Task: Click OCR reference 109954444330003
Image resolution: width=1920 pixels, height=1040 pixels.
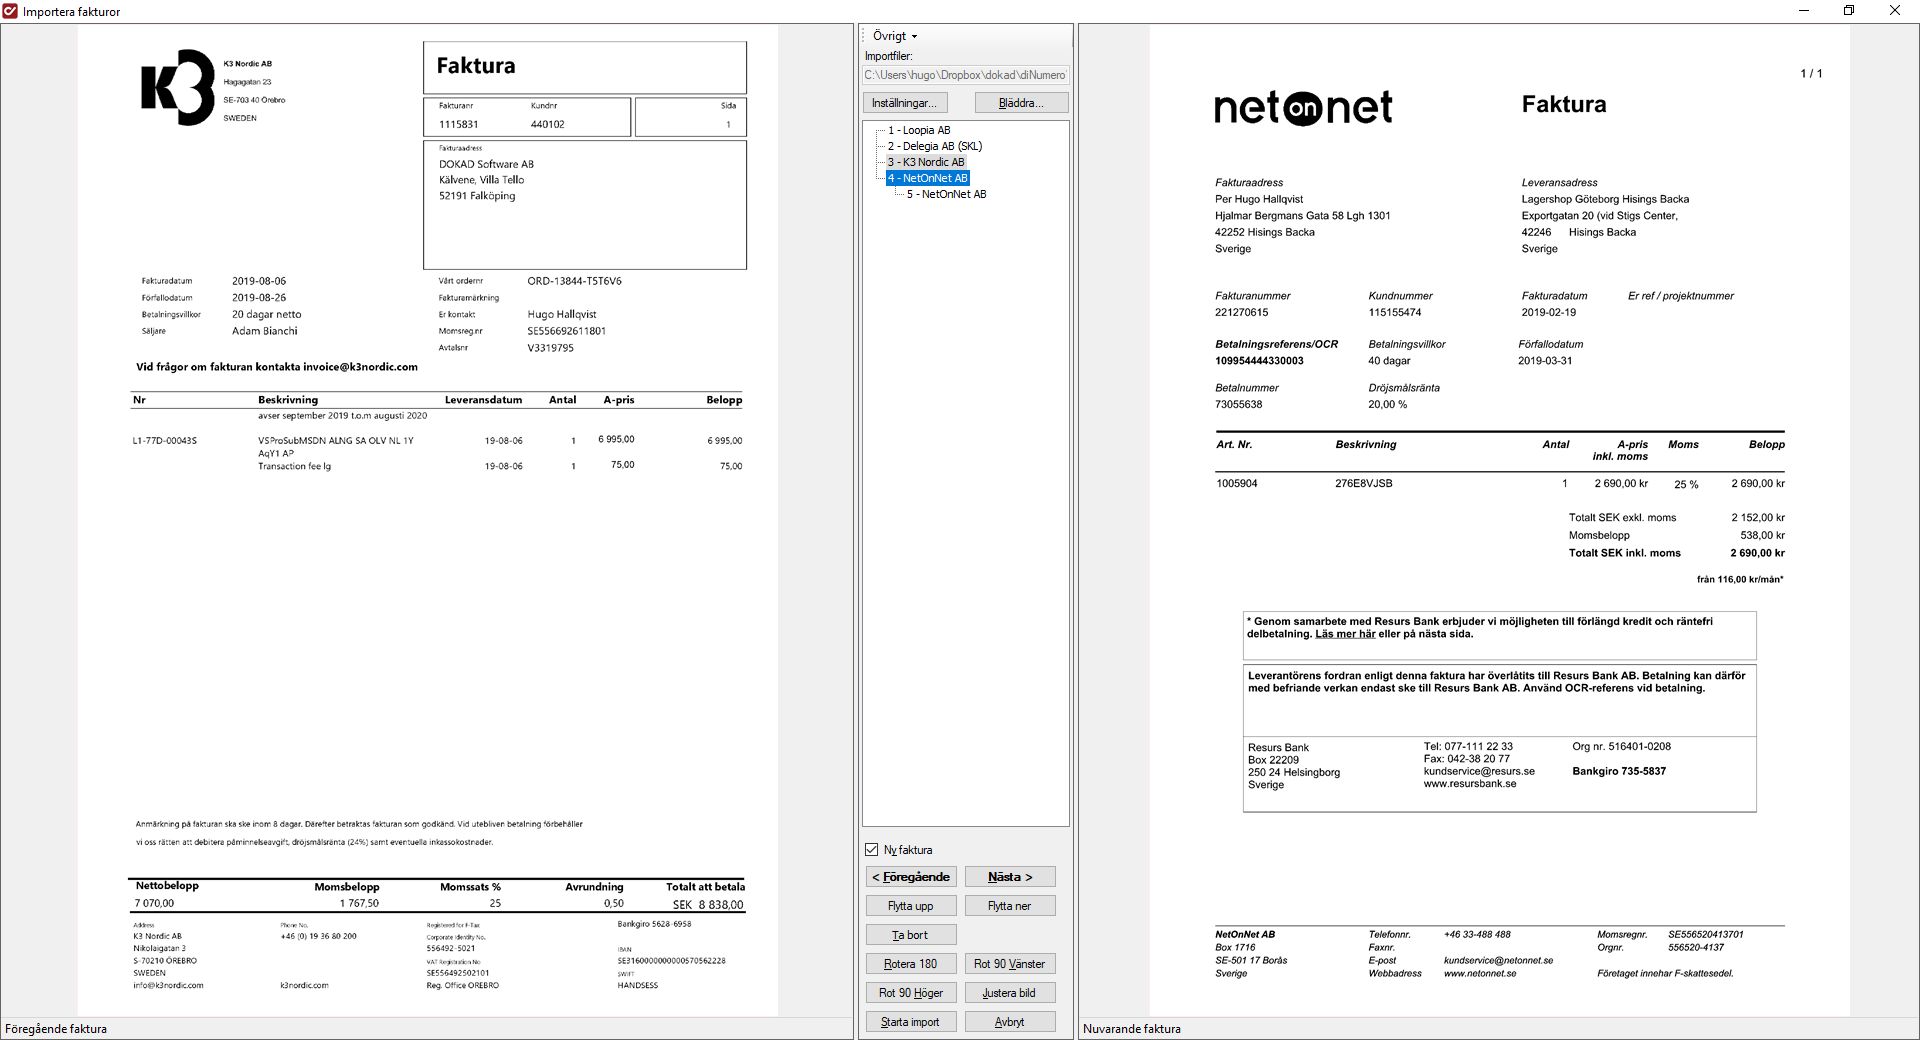Action: pyautogui.click(x=1259, y=361)
